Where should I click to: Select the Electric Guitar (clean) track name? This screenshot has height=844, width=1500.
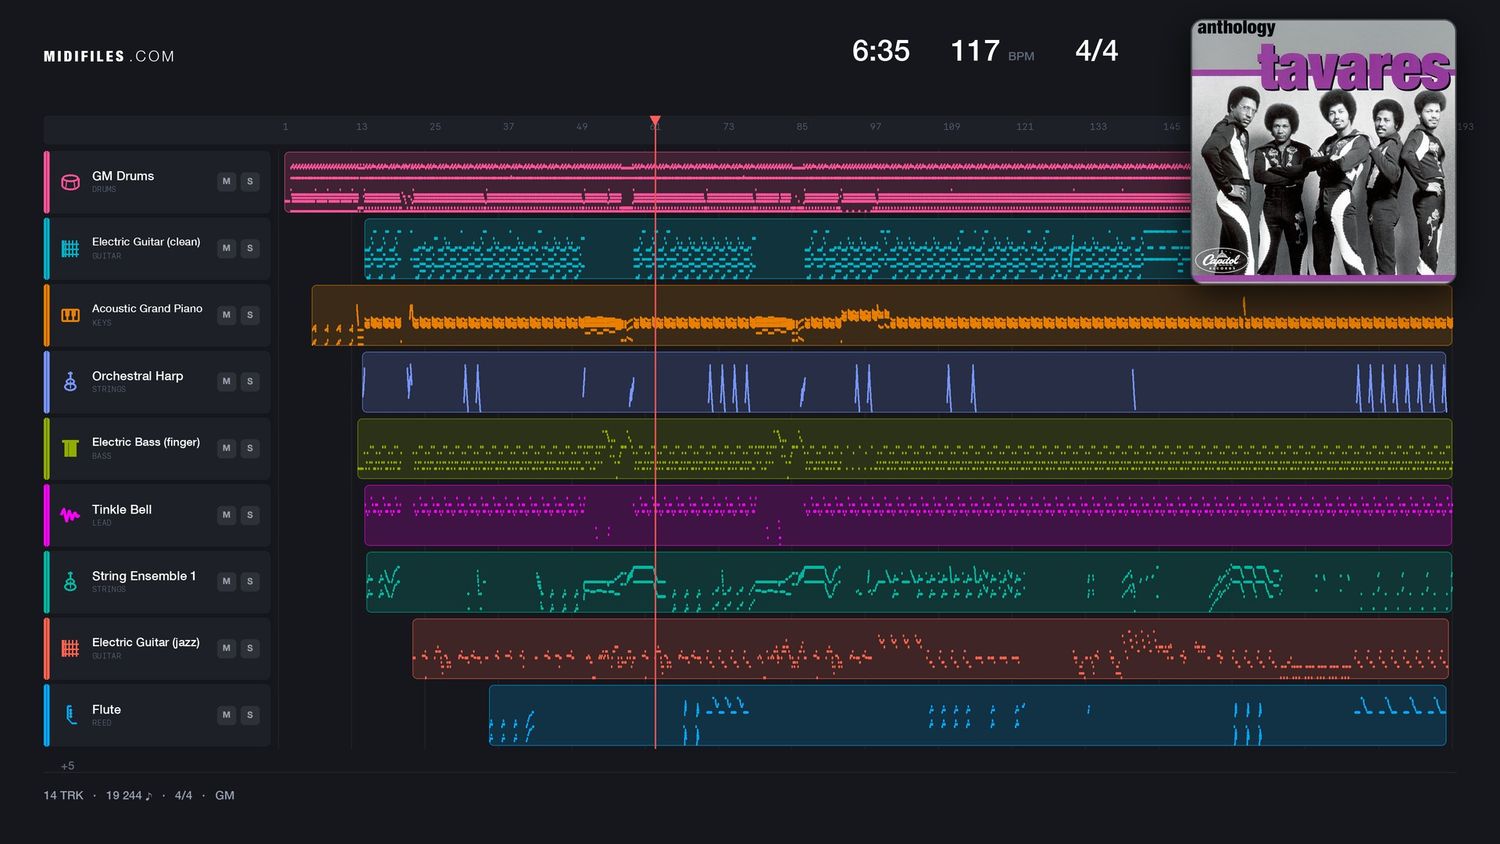click(146, 242)
